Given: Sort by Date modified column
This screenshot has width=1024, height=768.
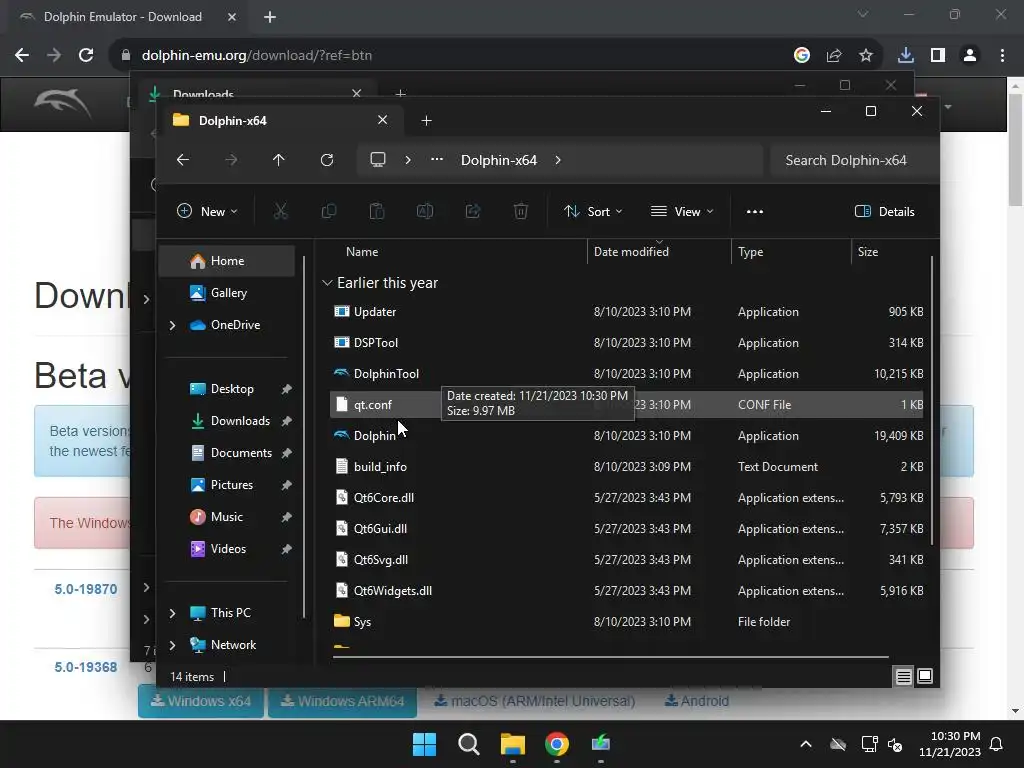Looking at the screenshot, I should tap(659, 252).
